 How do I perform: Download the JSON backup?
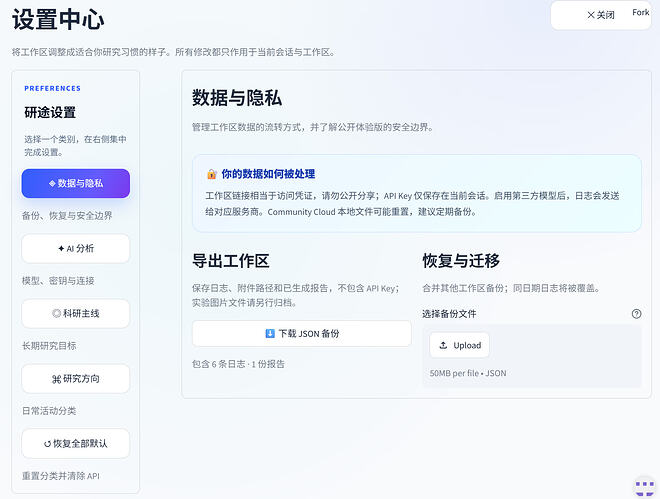pos(302,334)
